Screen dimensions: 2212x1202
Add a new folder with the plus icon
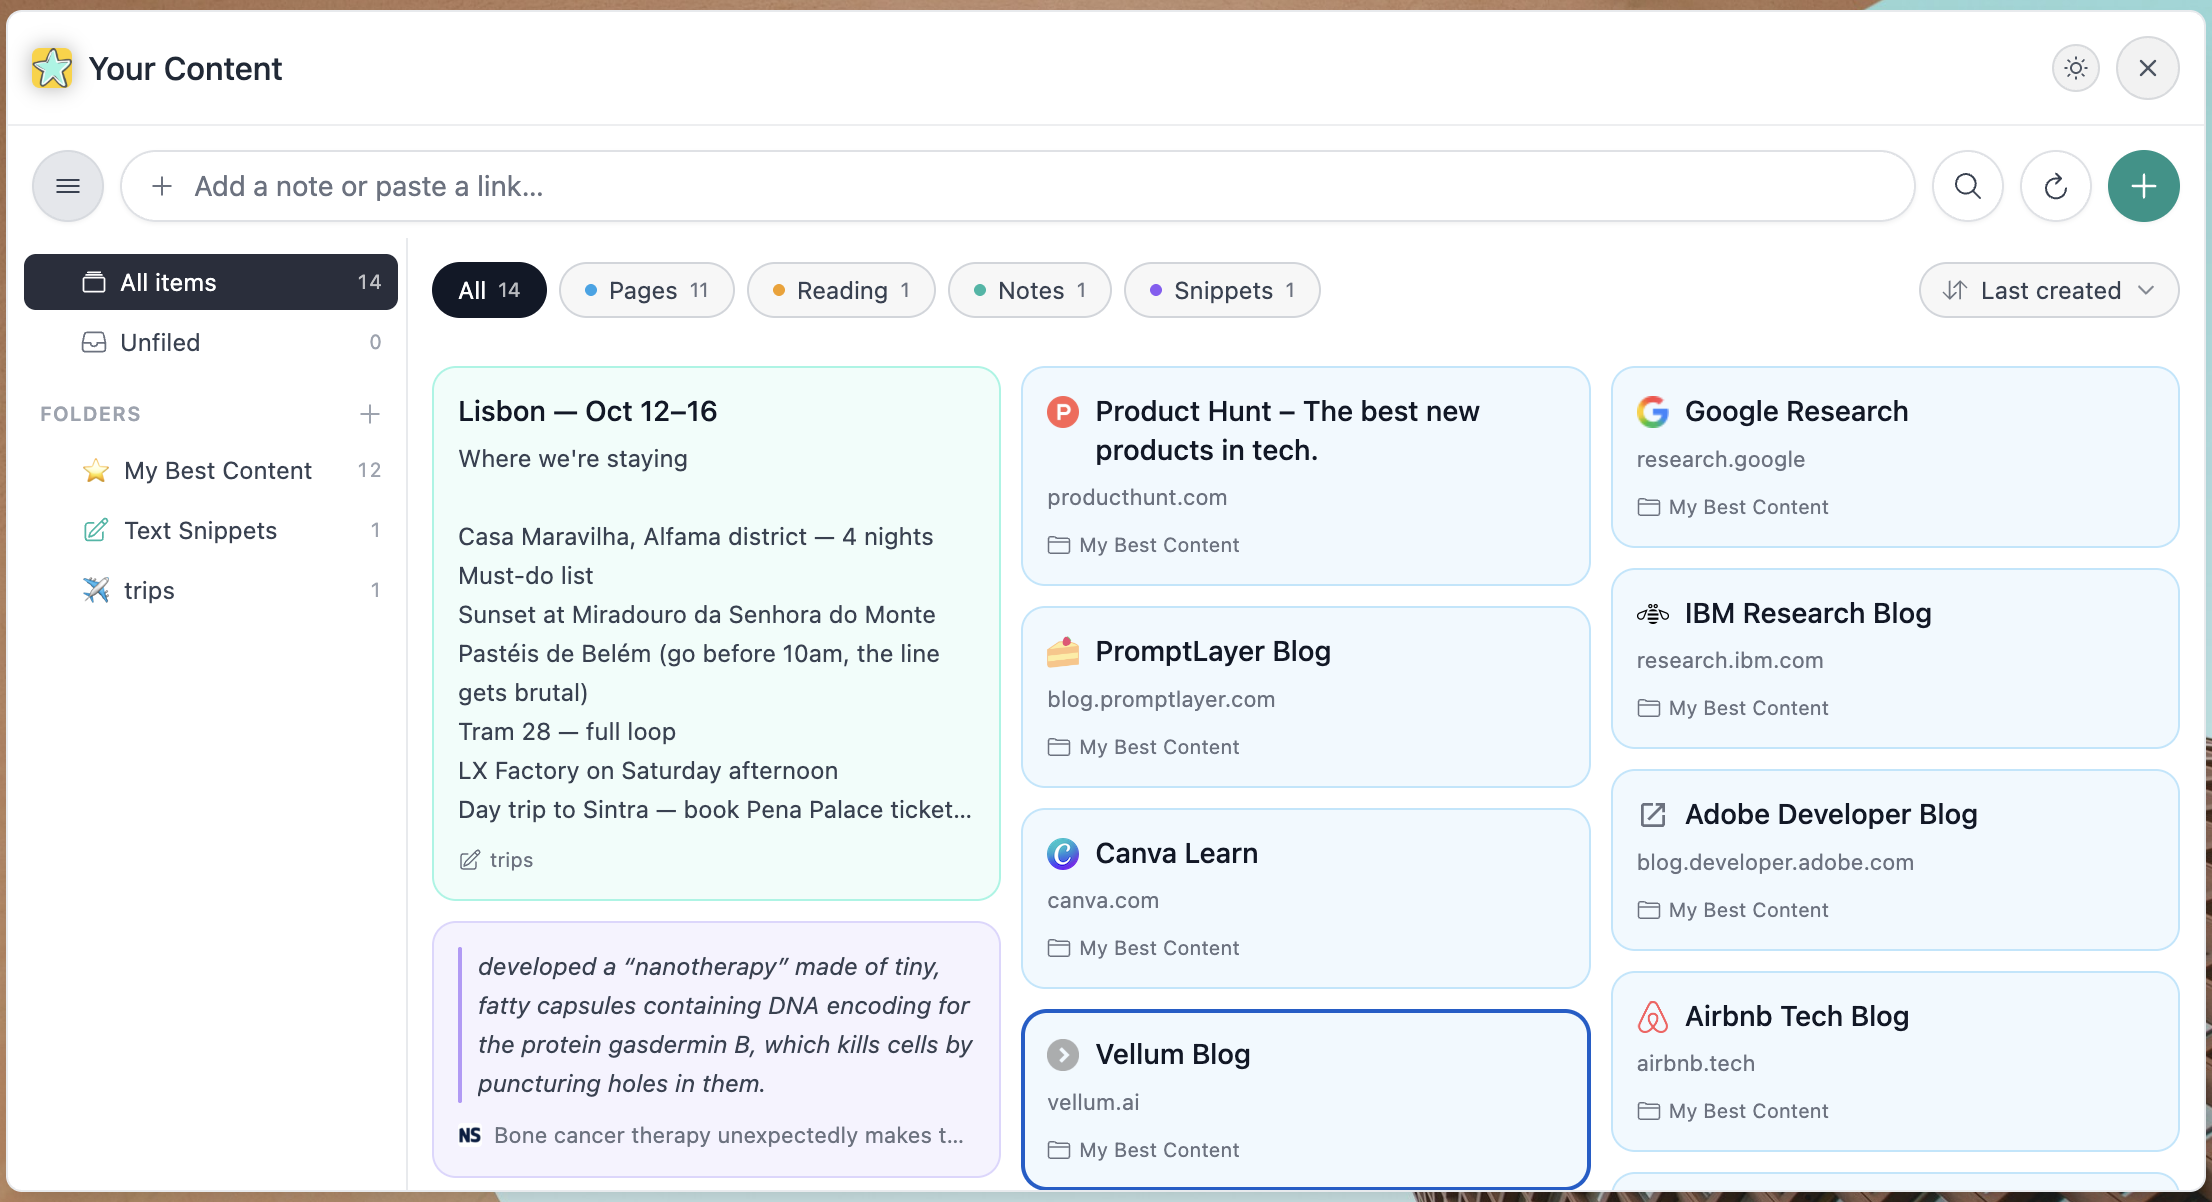point(370,414)
